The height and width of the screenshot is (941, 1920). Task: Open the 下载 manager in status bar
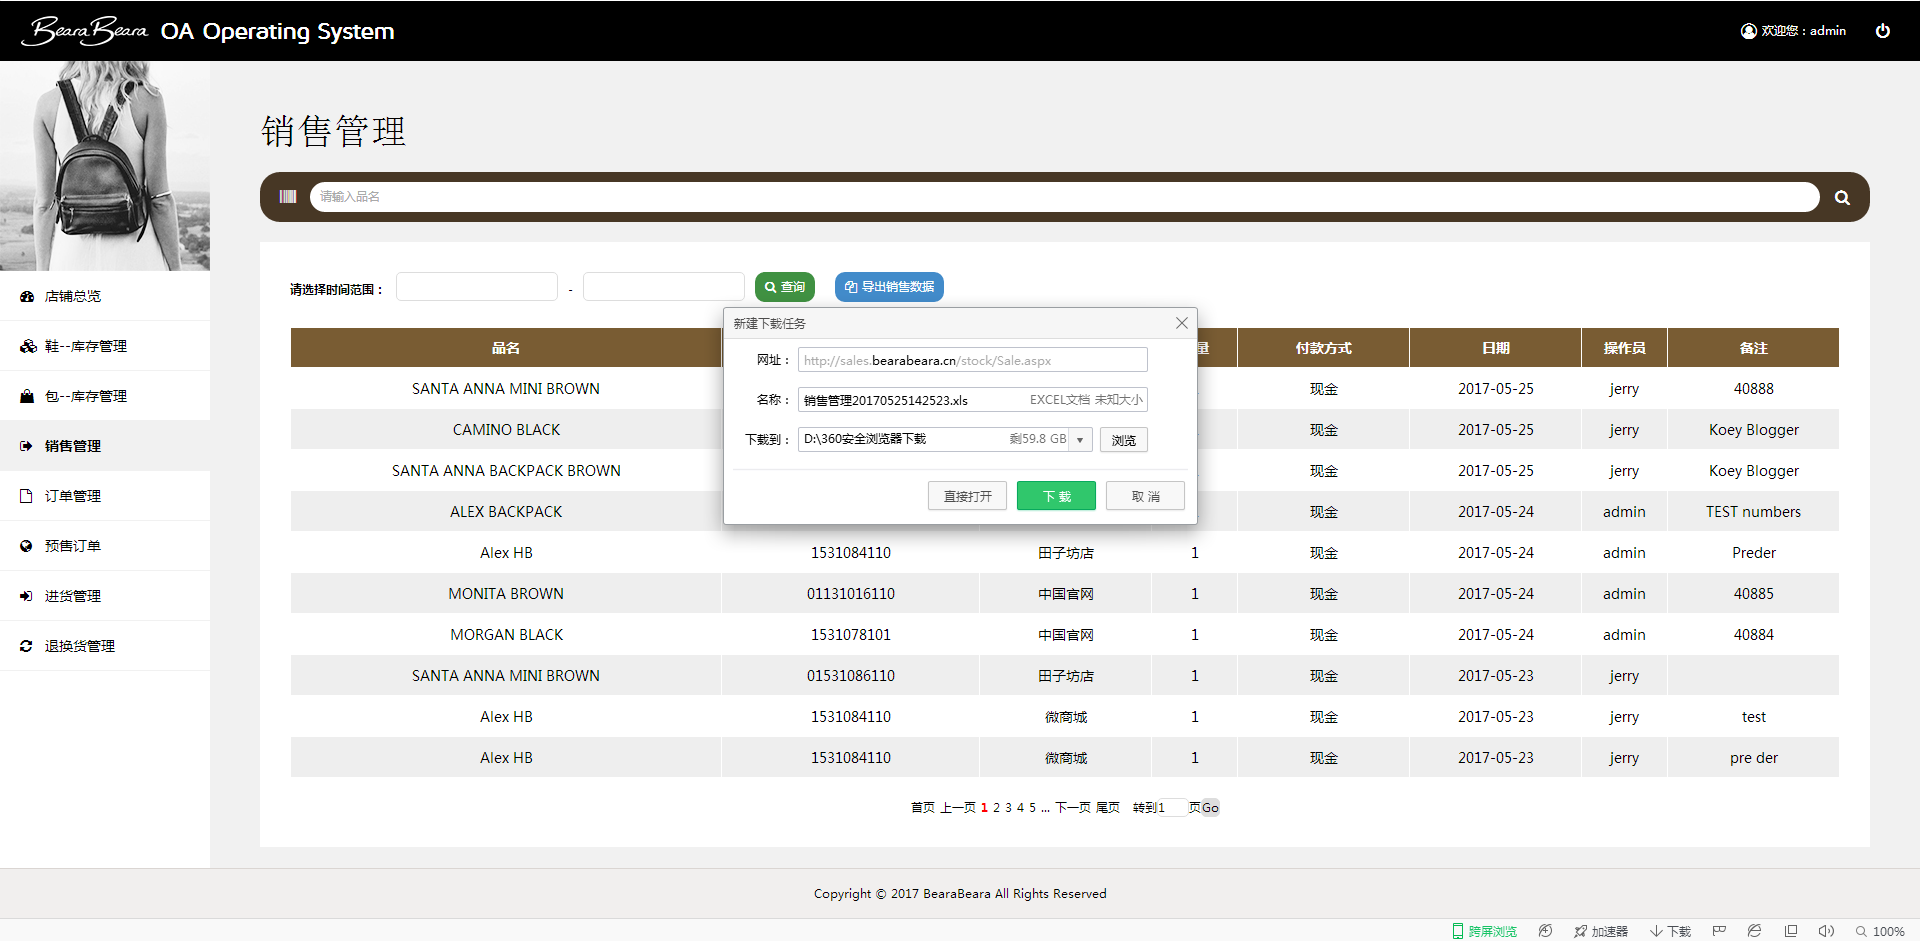pos(1671,931)
